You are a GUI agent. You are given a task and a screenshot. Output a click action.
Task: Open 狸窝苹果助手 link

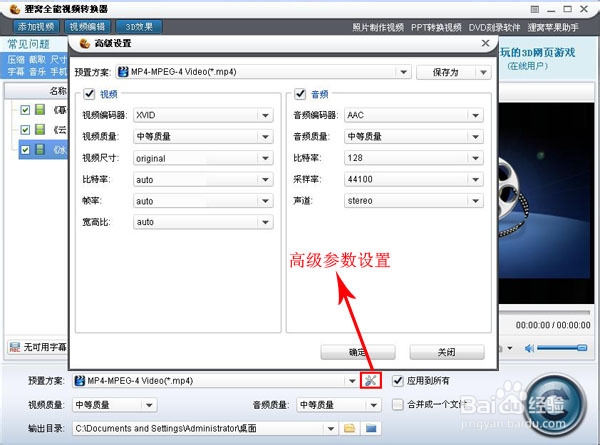point(553,28)
